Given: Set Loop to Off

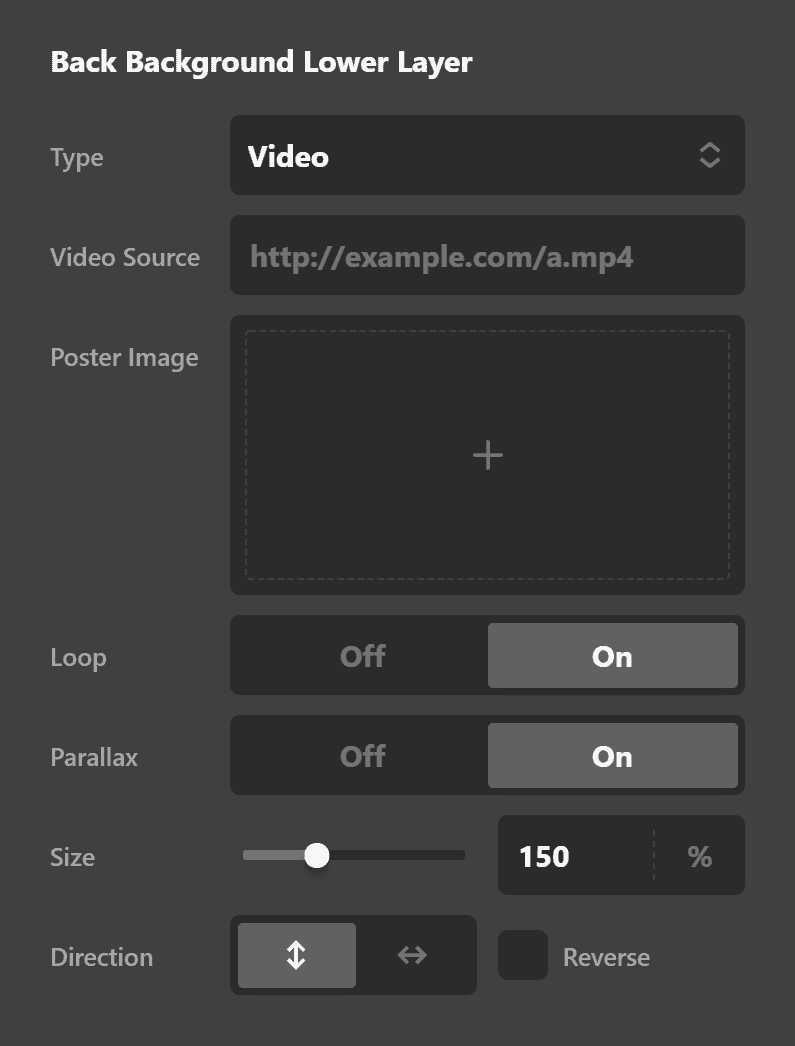Looking at the screenshot, I should tap(362, 656).
